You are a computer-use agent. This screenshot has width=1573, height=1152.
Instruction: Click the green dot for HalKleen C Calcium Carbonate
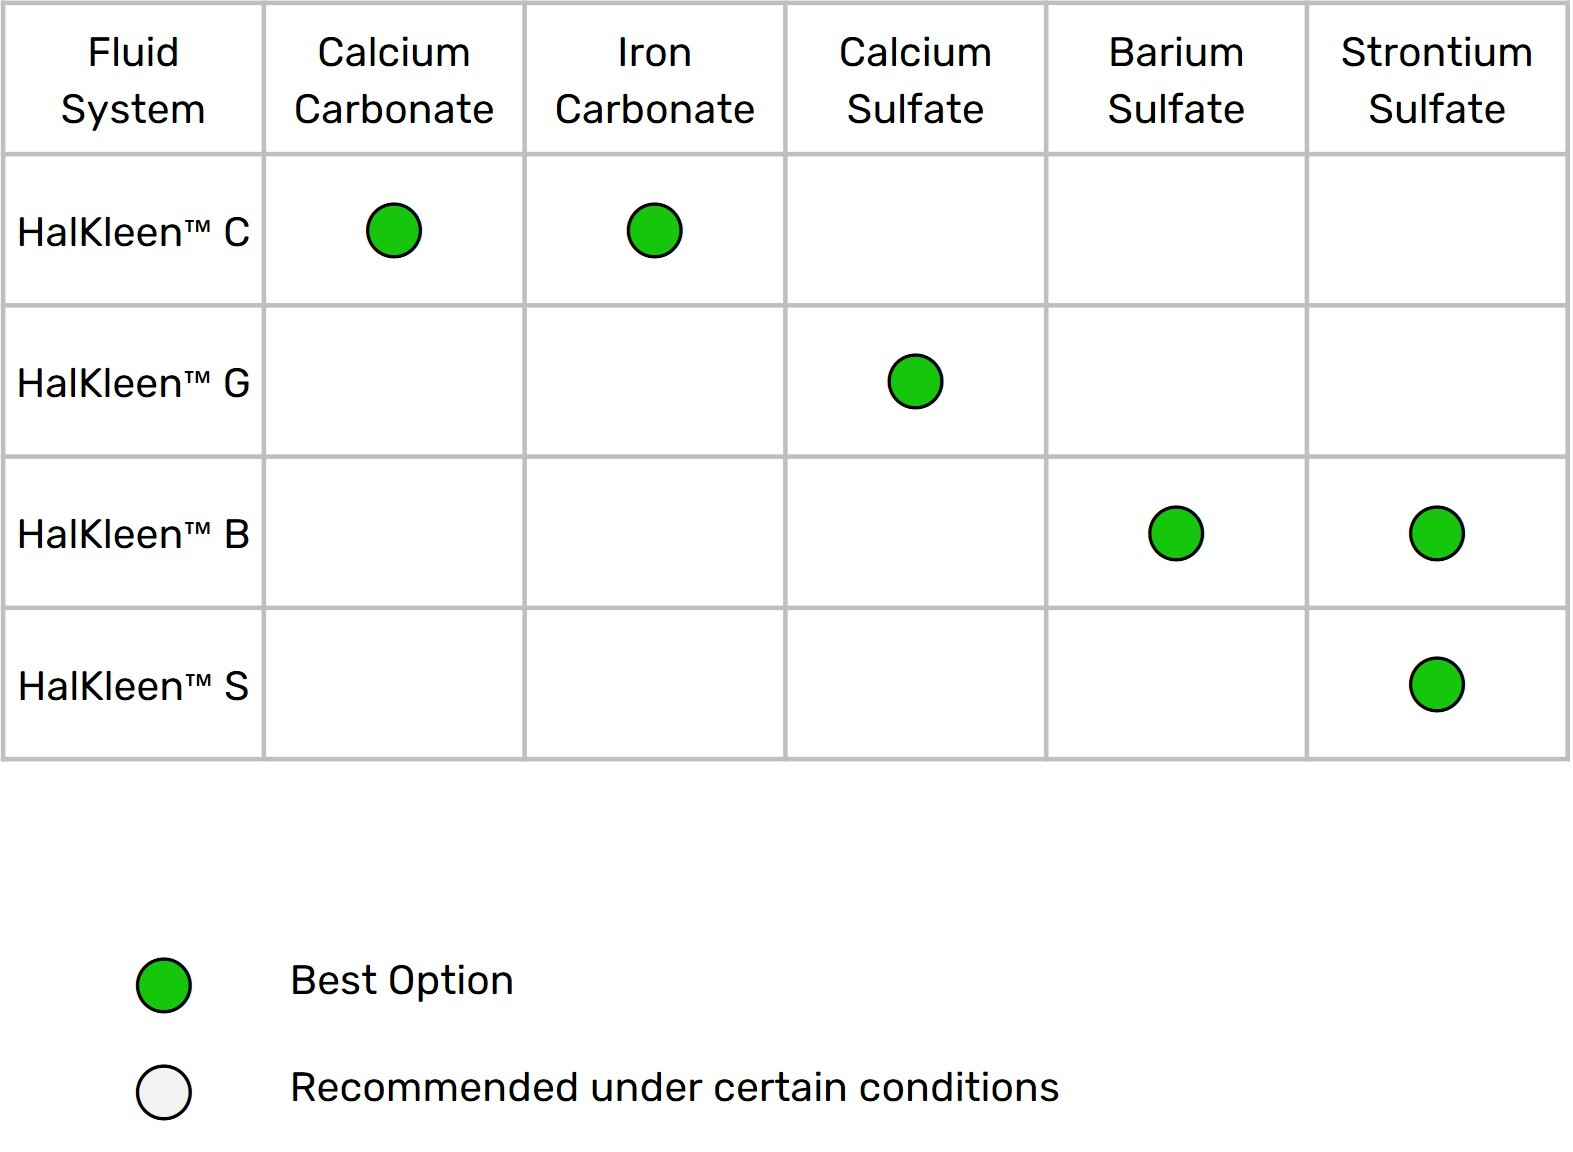394,231
